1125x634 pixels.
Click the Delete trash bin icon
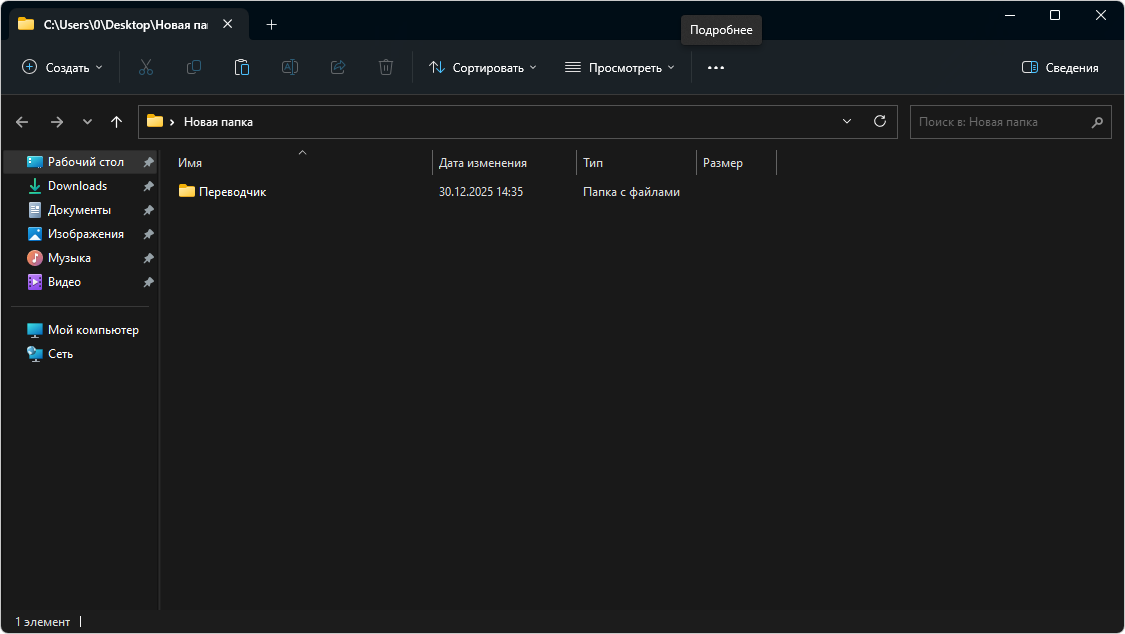click(386, 67)
